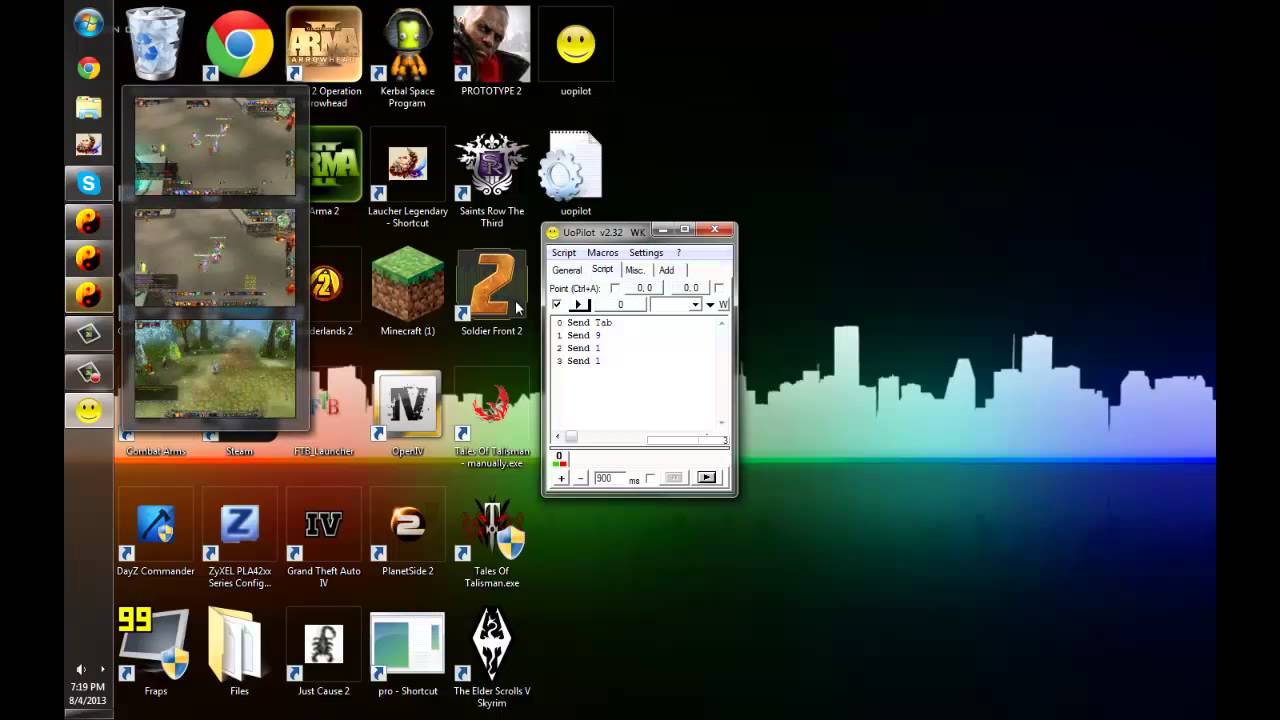Viewport: 1280px width, 720px height.
Task: Open the Tales Of Talisman manually.exe shortcut
Action: click(x=491, y=419)
